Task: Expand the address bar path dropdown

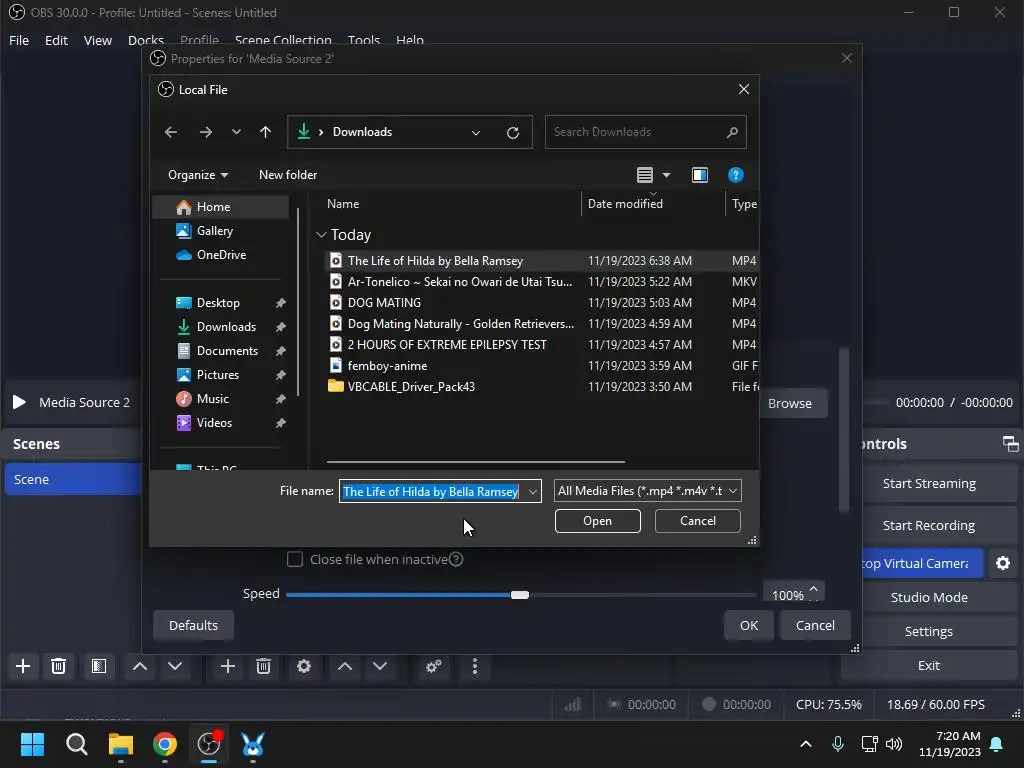Action: 476,133
